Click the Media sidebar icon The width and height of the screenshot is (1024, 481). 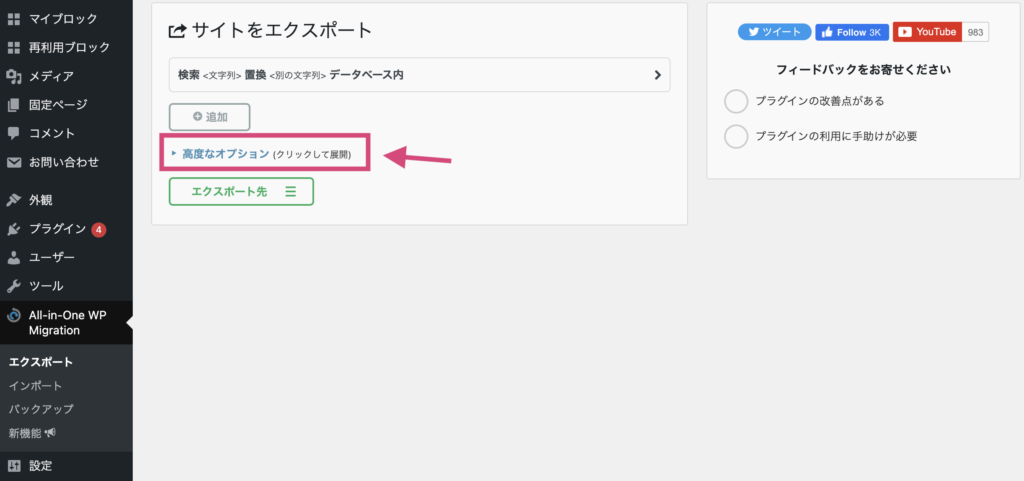point(14,76)
